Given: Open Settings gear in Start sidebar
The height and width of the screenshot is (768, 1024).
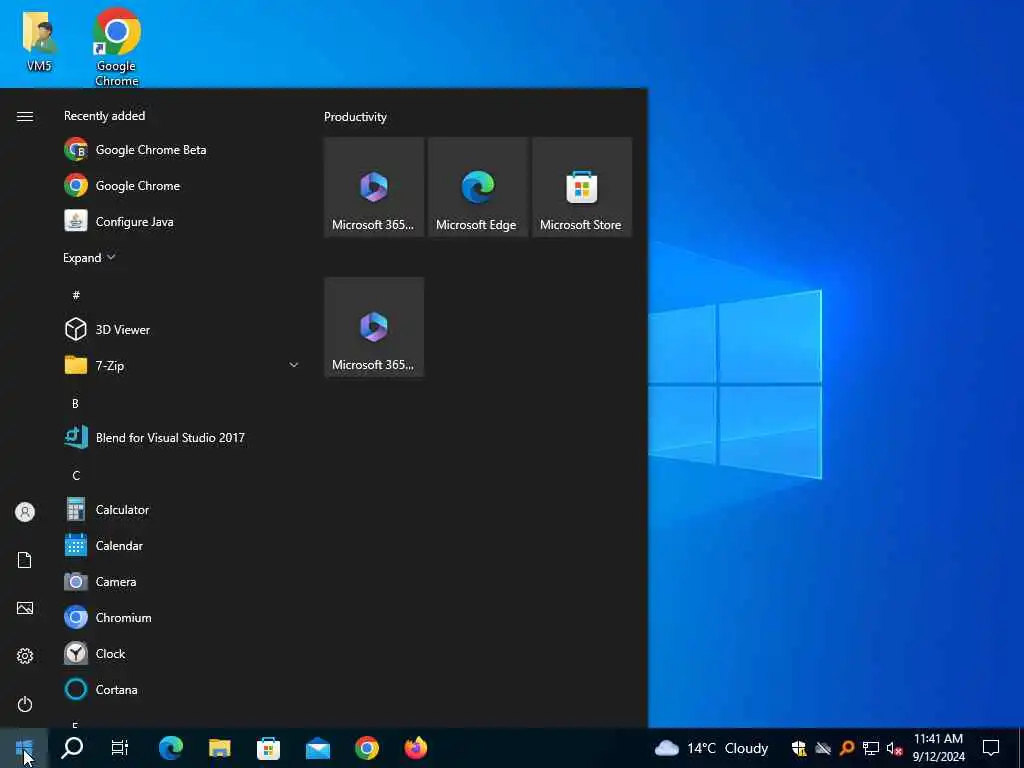Looking at the screenshot, I should (x=25, y=656).
